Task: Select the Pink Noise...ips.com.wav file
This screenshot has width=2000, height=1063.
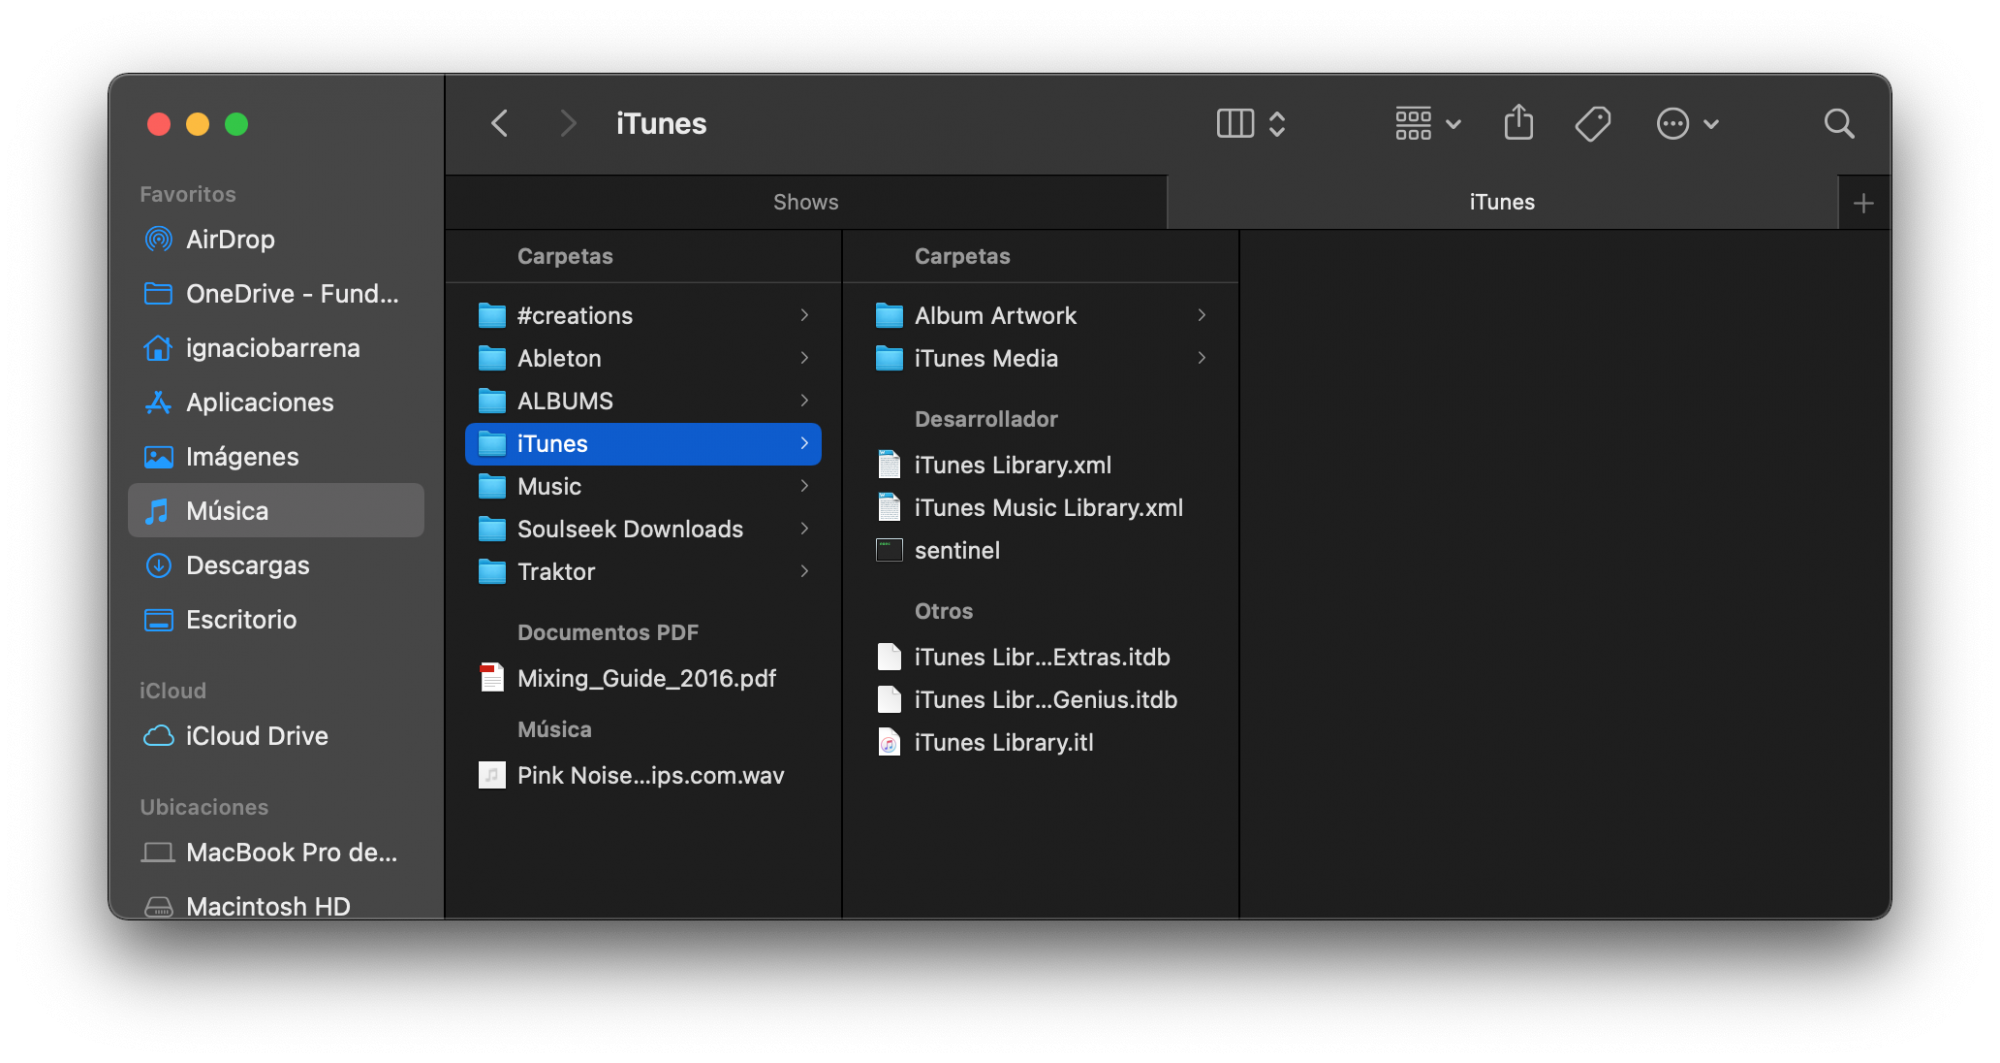Action: pos(643,775)
